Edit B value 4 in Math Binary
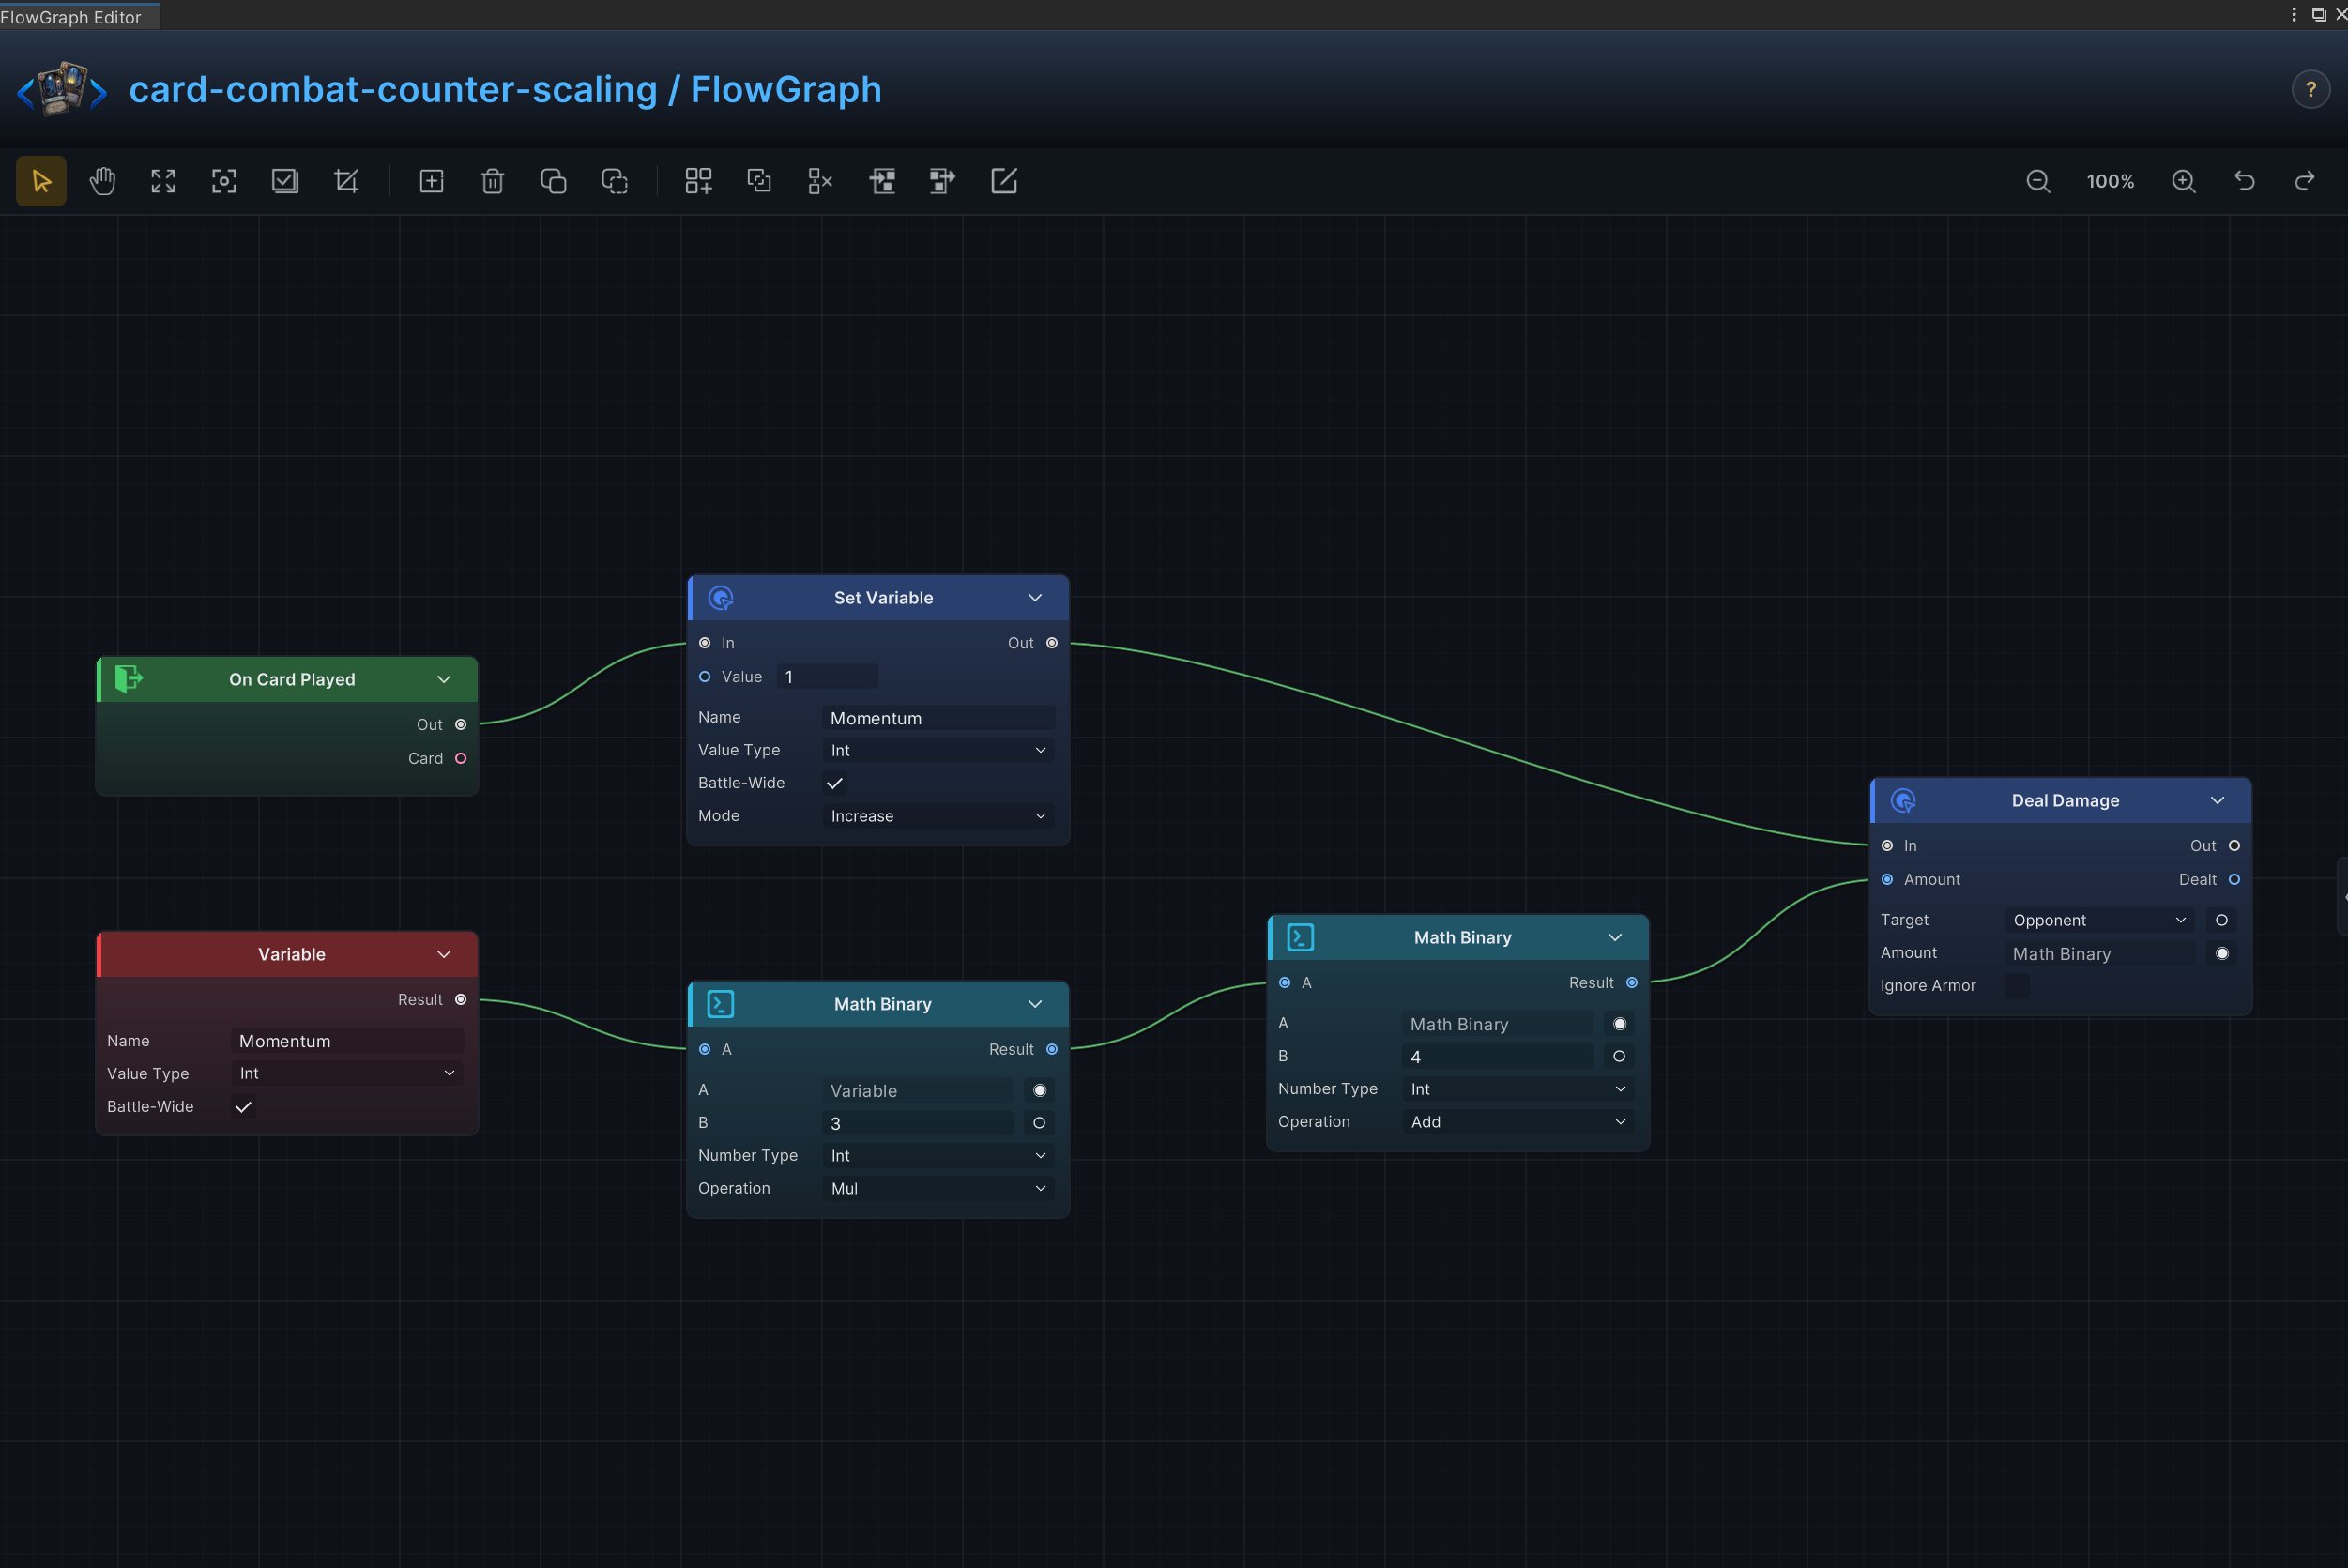Viewport: 2348px width, 1568px height. [x=1498, y=1057]
